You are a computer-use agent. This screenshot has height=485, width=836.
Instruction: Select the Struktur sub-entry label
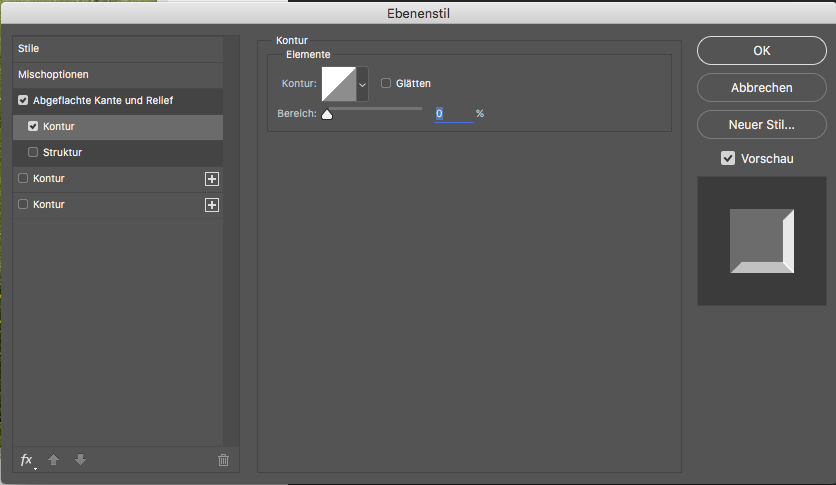[x=62, y=152]
